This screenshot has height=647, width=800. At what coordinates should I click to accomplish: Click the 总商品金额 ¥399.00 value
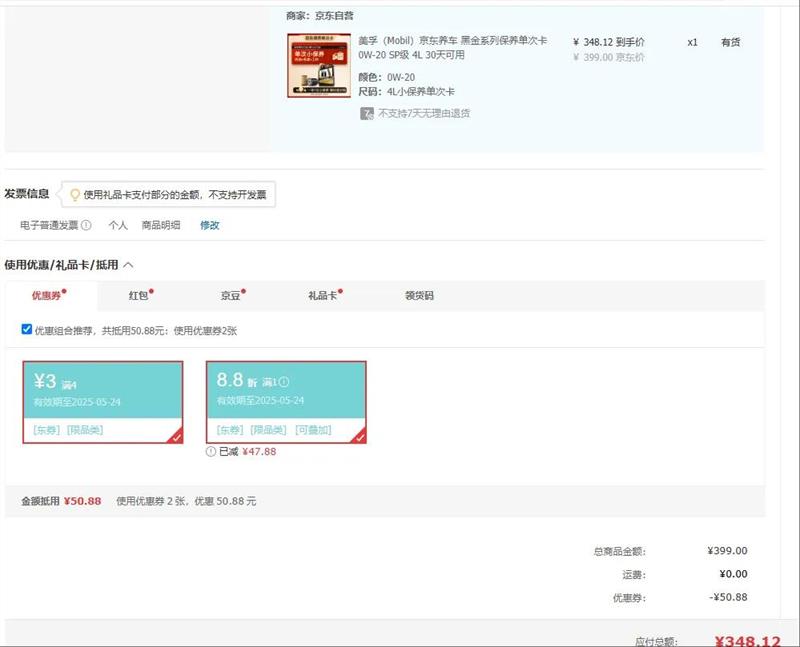point(727,551)
